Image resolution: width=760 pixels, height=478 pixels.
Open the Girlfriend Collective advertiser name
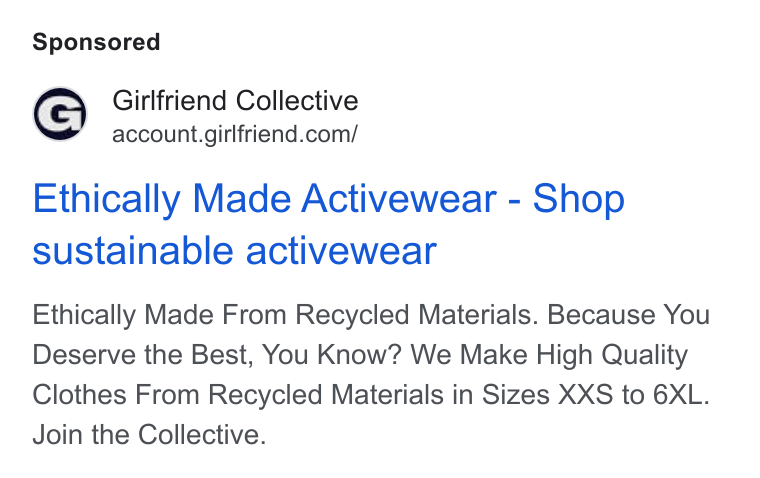pos(235,101)
